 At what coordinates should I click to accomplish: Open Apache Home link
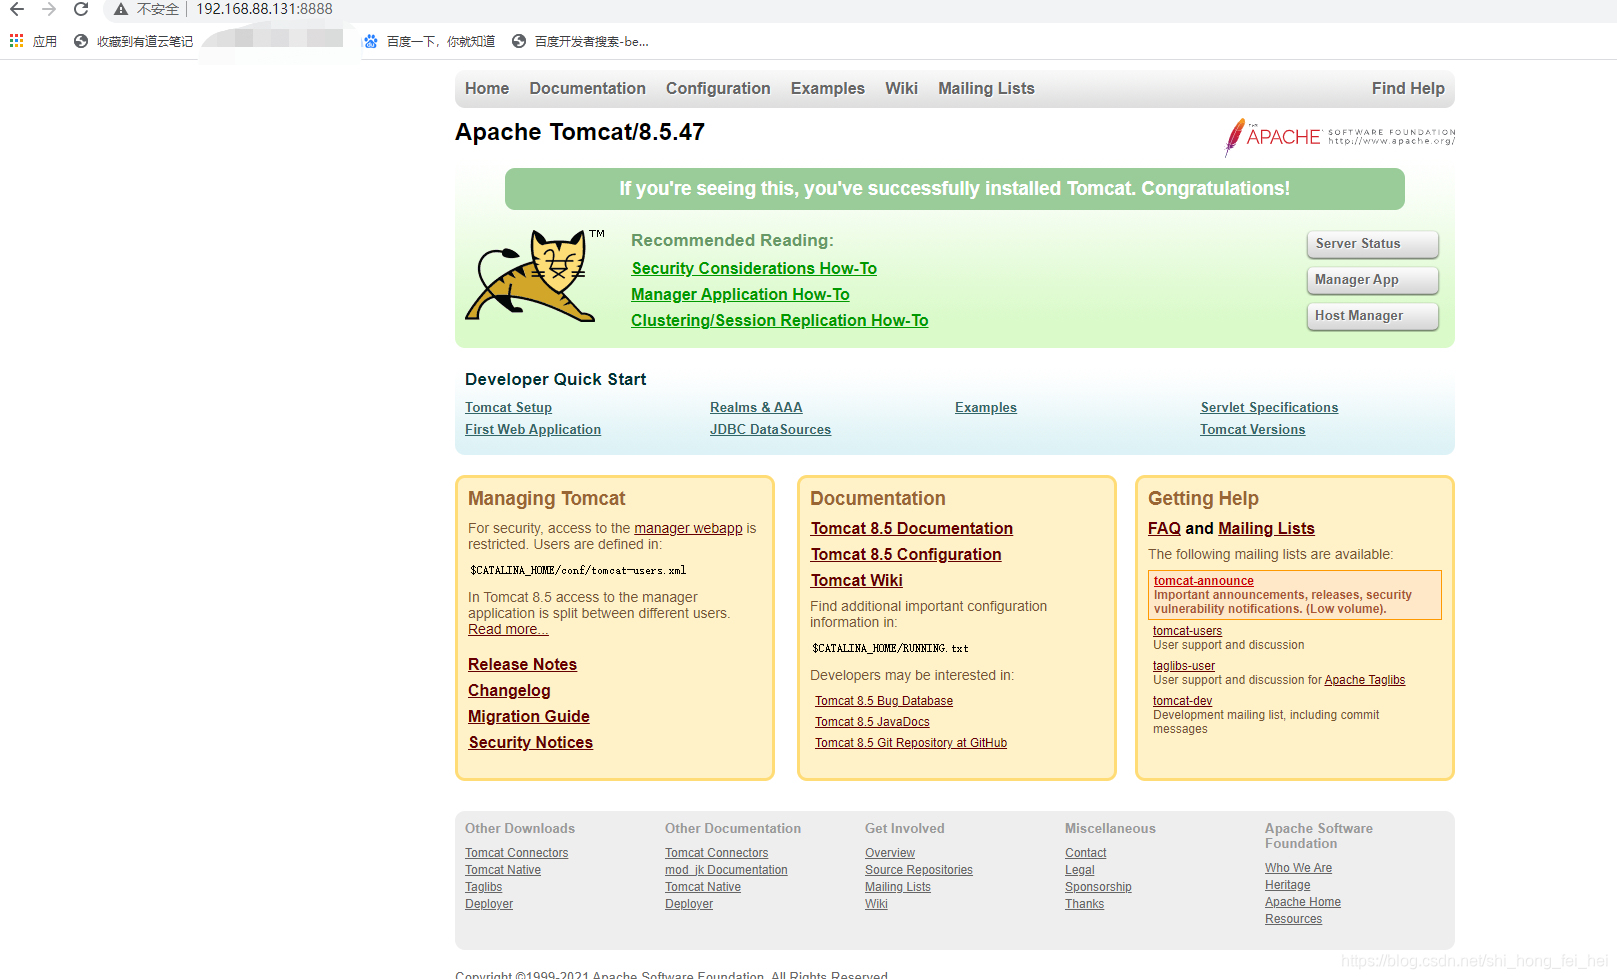(x=1303, y=902)
